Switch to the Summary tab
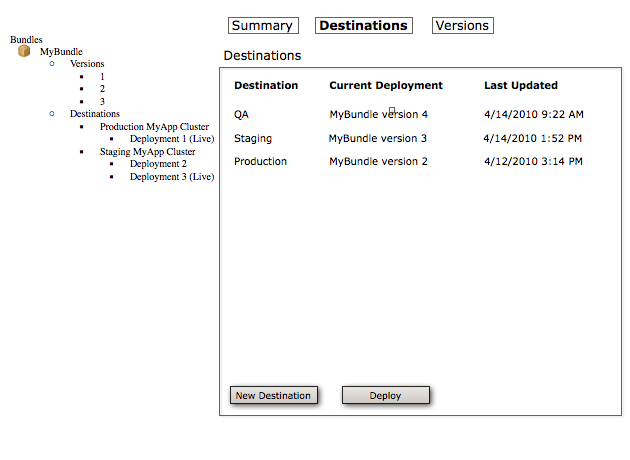630x460 pixels. (262, 26)
